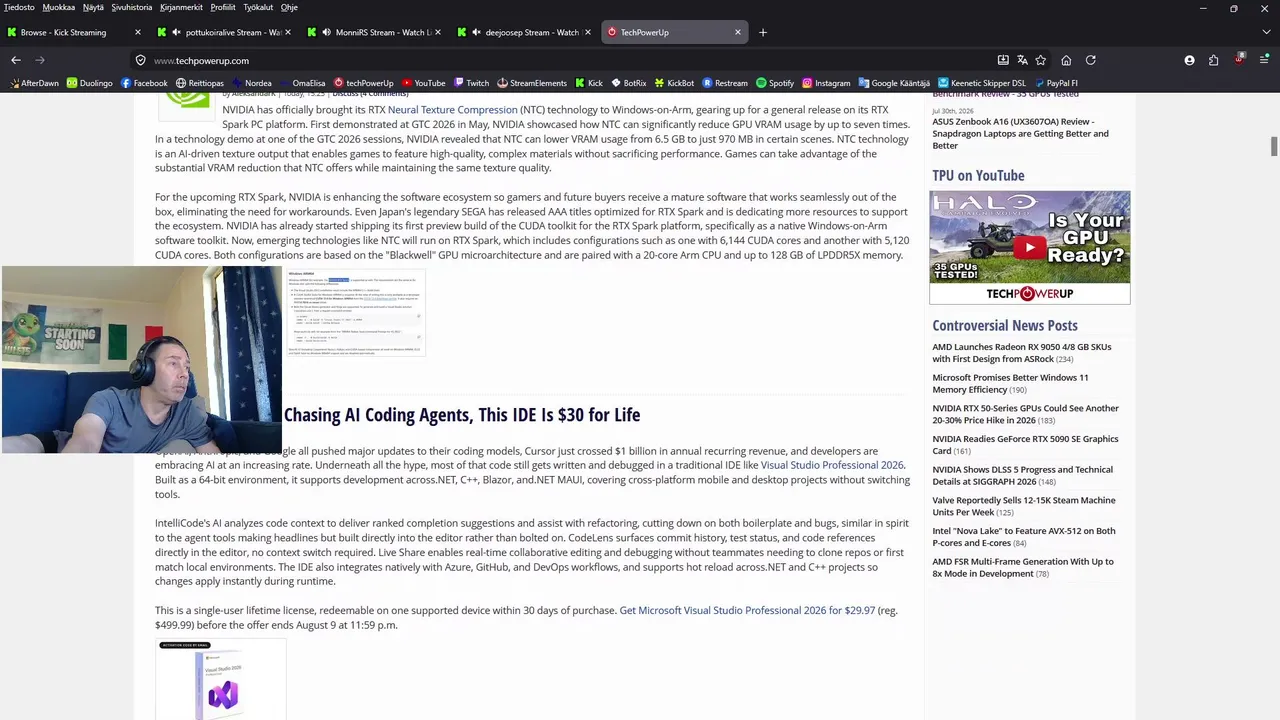Mute the MonniRS Stream tab audio

327,32
